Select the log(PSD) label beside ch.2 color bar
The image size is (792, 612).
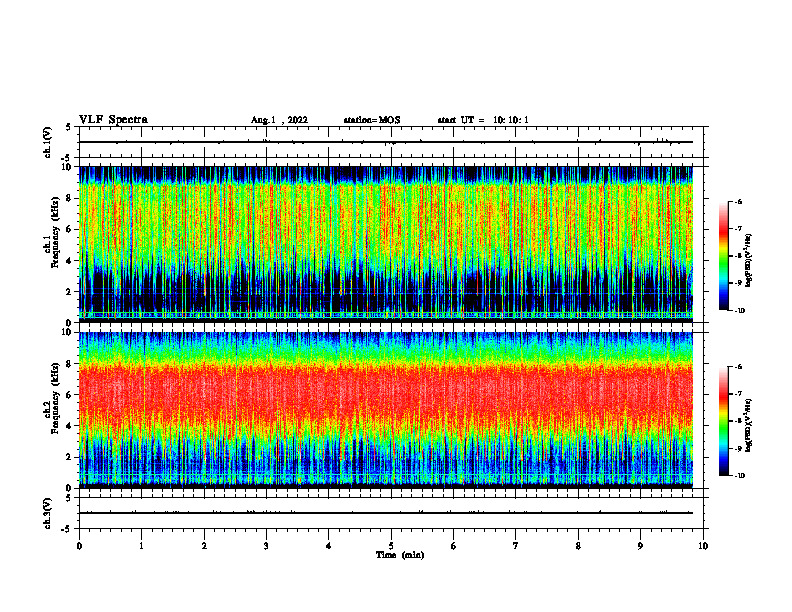(749, 425)
